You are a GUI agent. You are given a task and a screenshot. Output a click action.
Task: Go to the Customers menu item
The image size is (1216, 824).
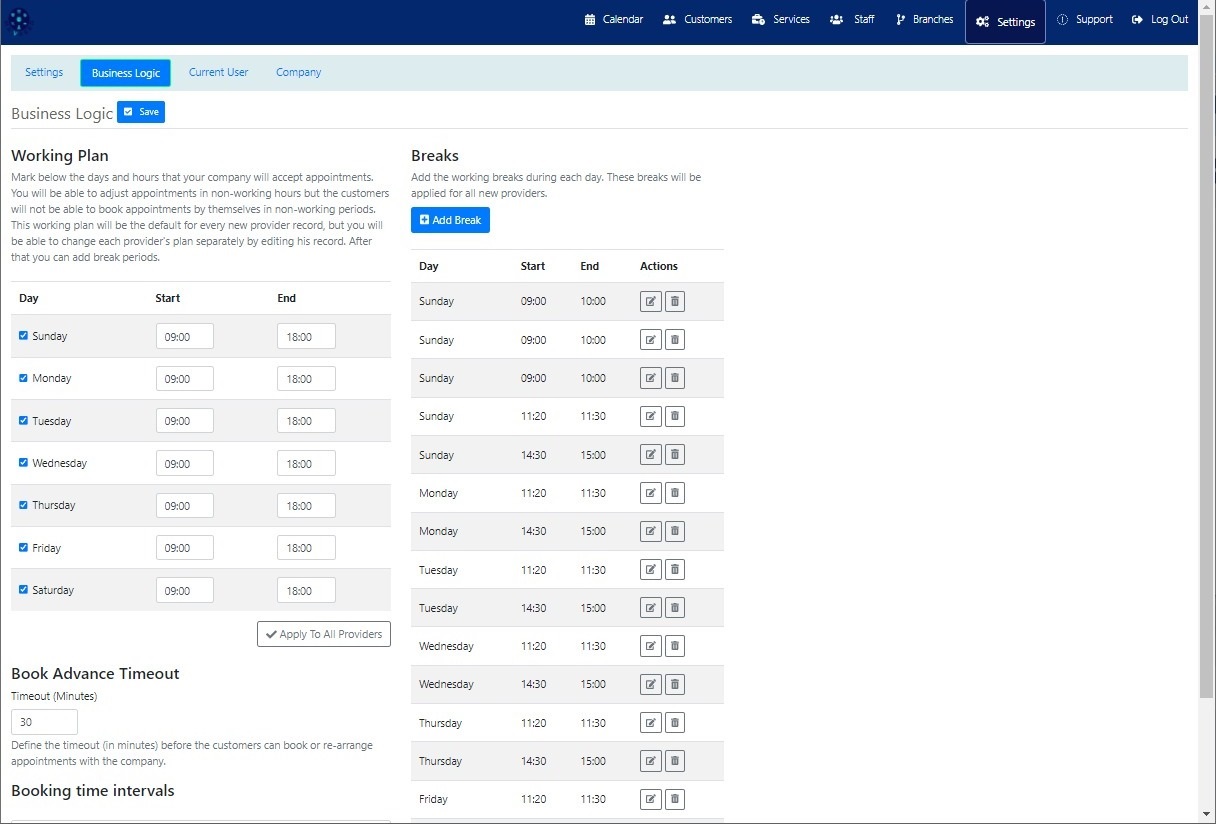pyautogui.click(x=697, y=20)
